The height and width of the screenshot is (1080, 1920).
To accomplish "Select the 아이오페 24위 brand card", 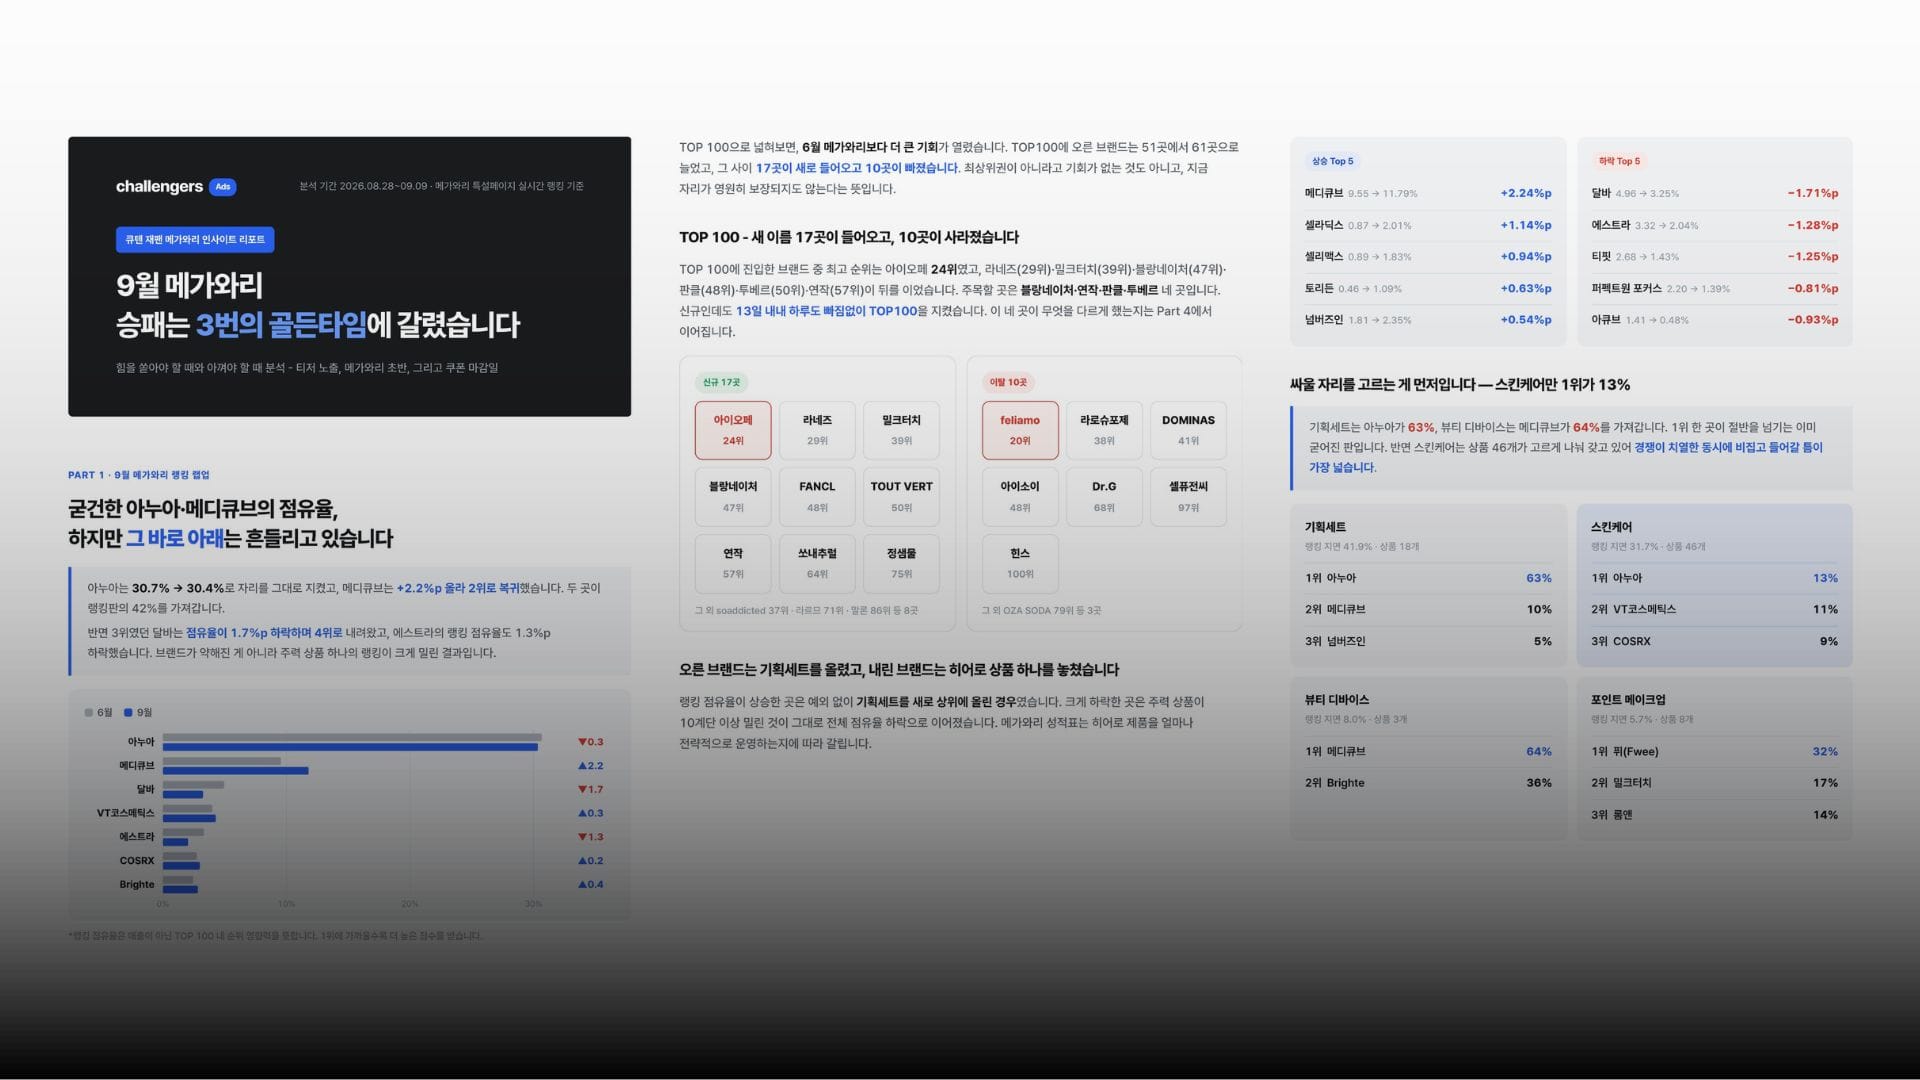I will (733, 430).
